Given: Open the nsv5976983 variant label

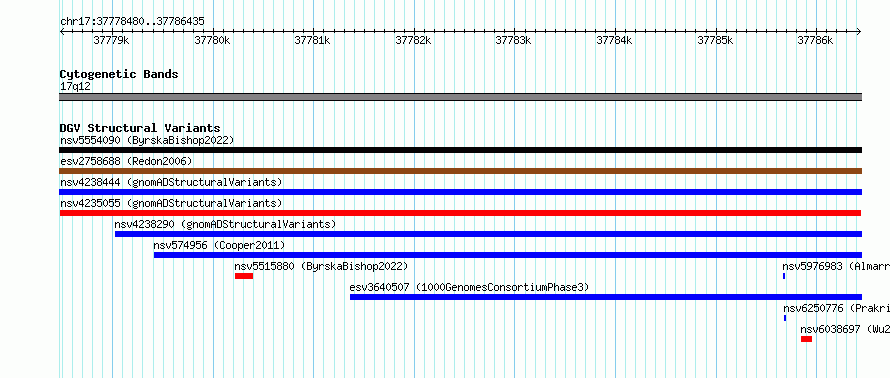Looking at the screenshot, I should 836,266.
